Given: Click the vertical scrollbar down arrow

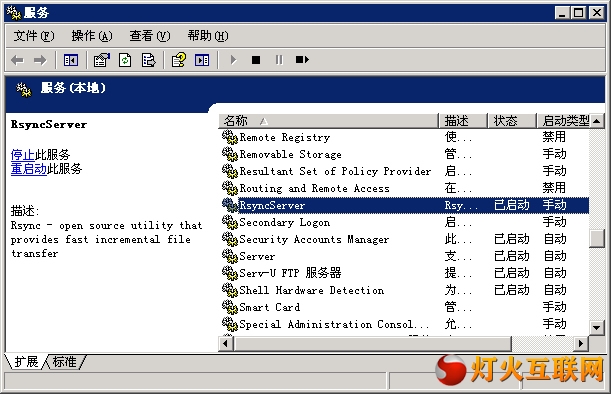Looking at the screenshot, I should pos(597,327).
